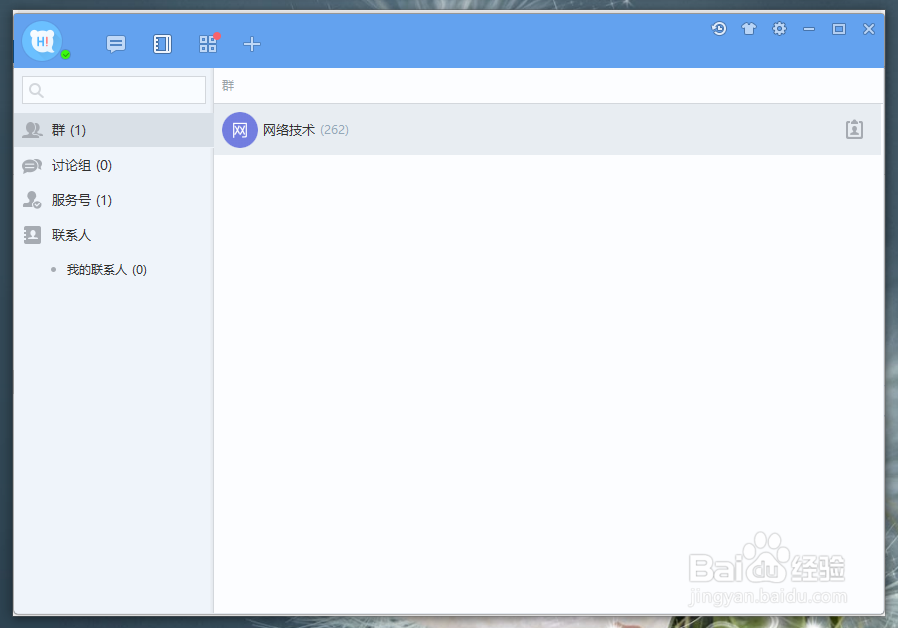Click the (262) member count

coord(334,130)
